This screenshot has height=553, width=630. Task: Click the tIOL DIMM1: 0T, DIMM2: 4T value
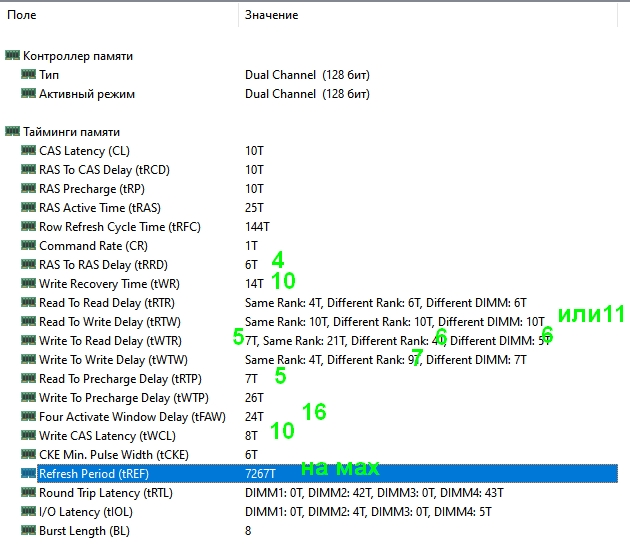(368, 512)
